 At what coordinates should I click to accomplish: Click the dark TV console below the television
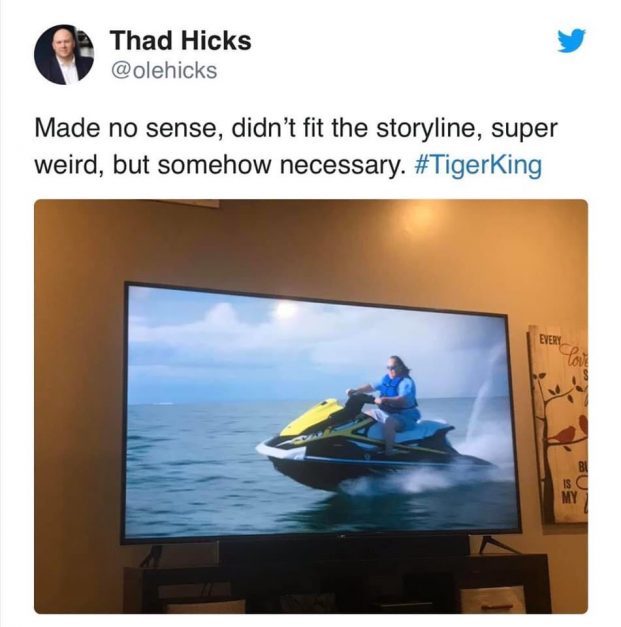[x=336, y=584]
